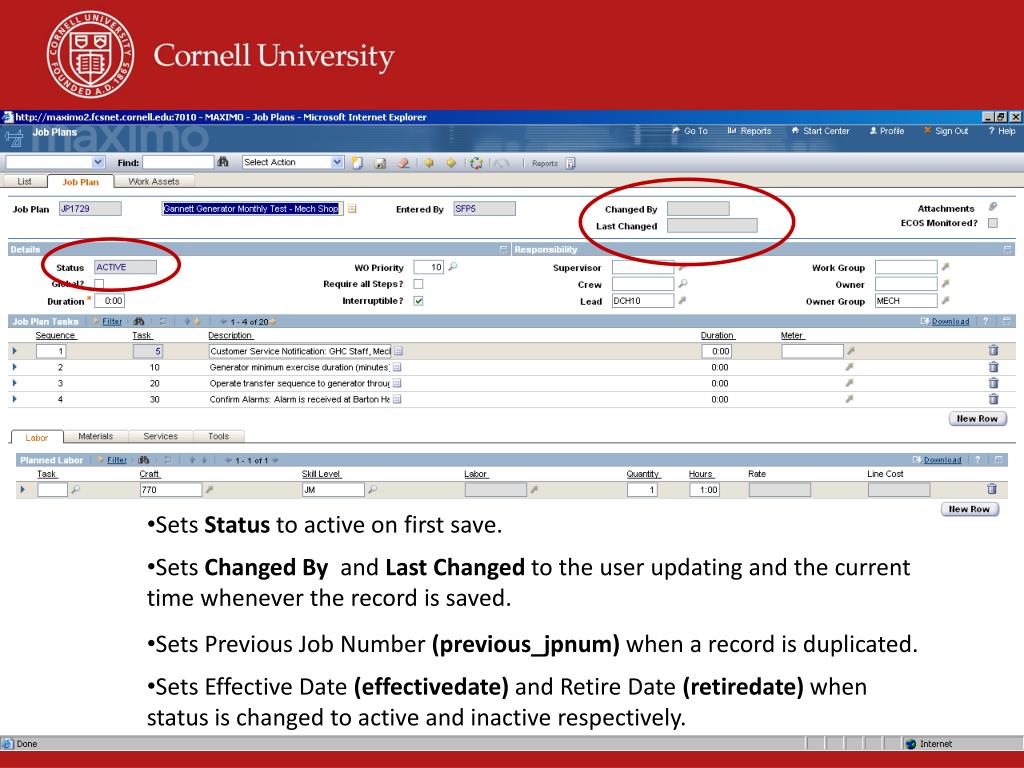
Task: Click the Clear Changes eraser icon
Action: click(404, 163)
